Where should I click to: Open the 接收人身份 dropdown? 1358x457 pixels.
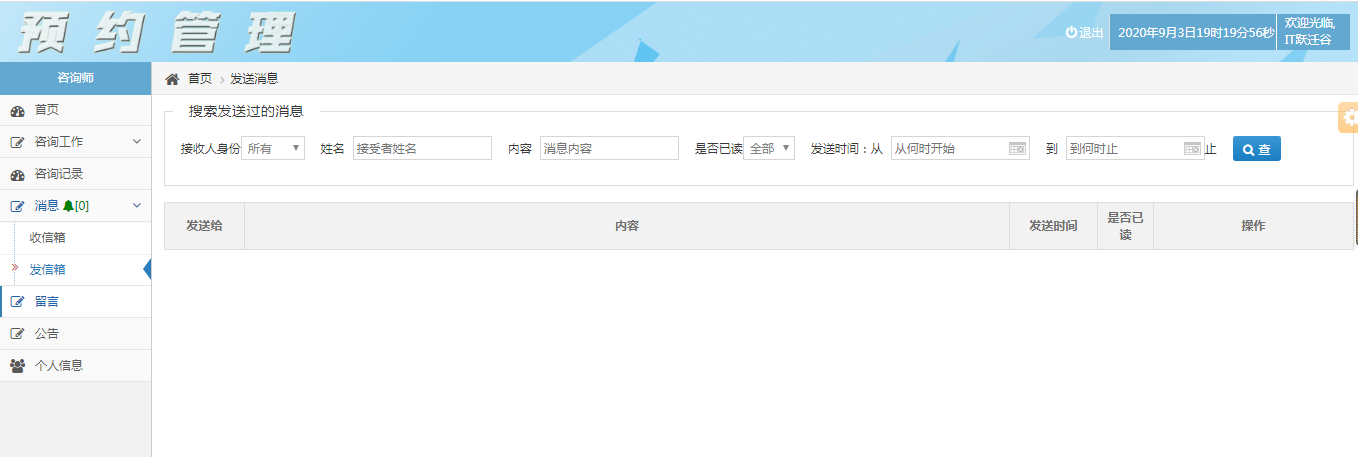[x=273, y=148]
